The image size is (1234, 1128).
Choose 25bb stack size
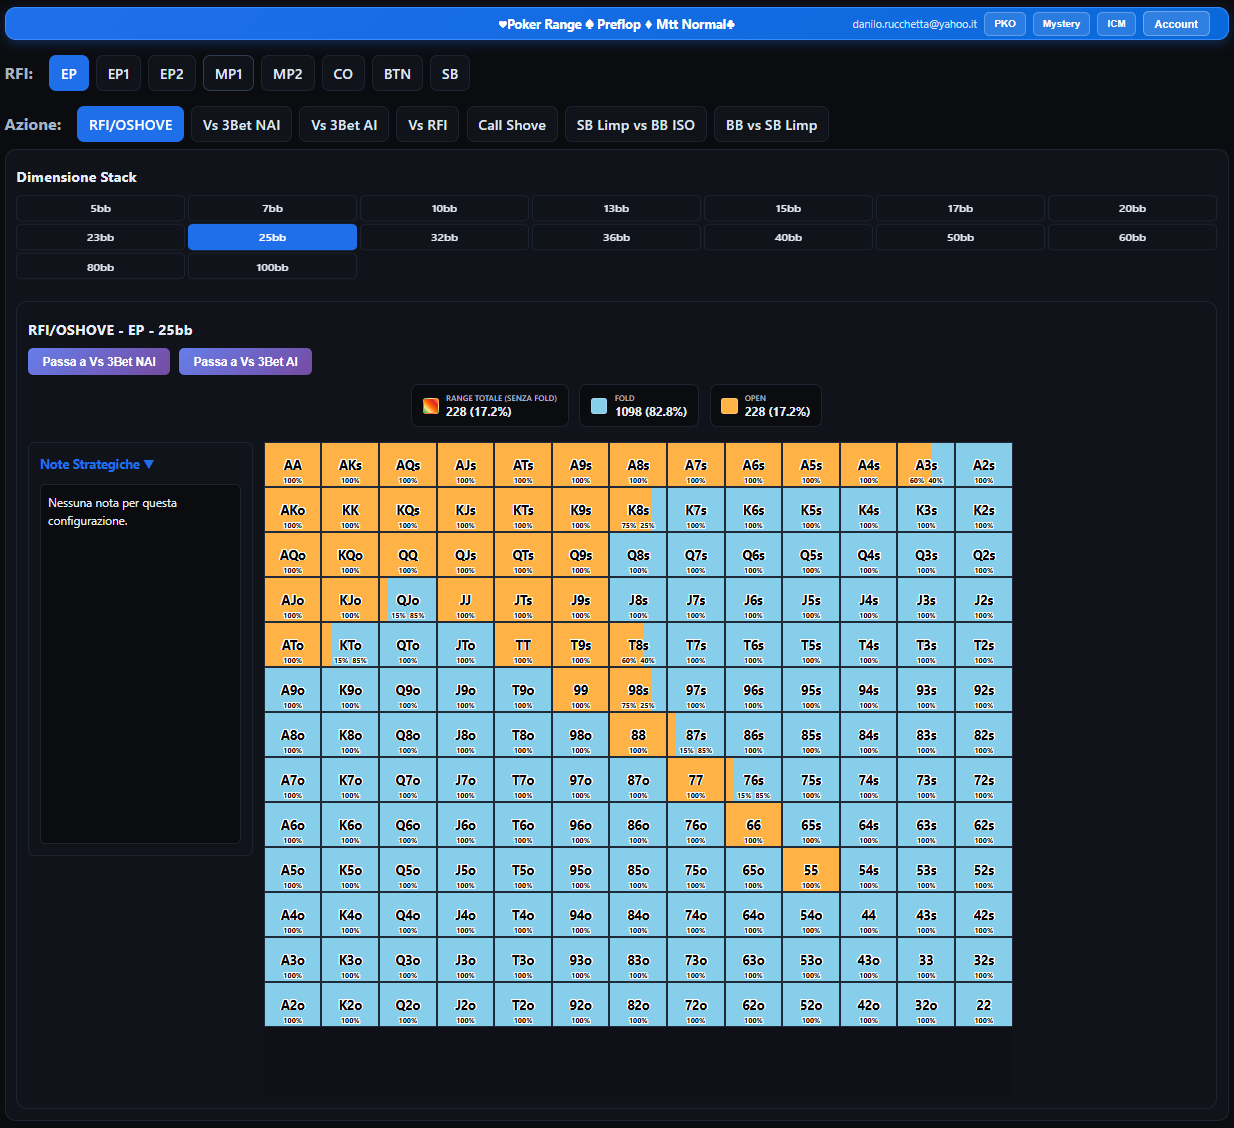tap(273, 238)
